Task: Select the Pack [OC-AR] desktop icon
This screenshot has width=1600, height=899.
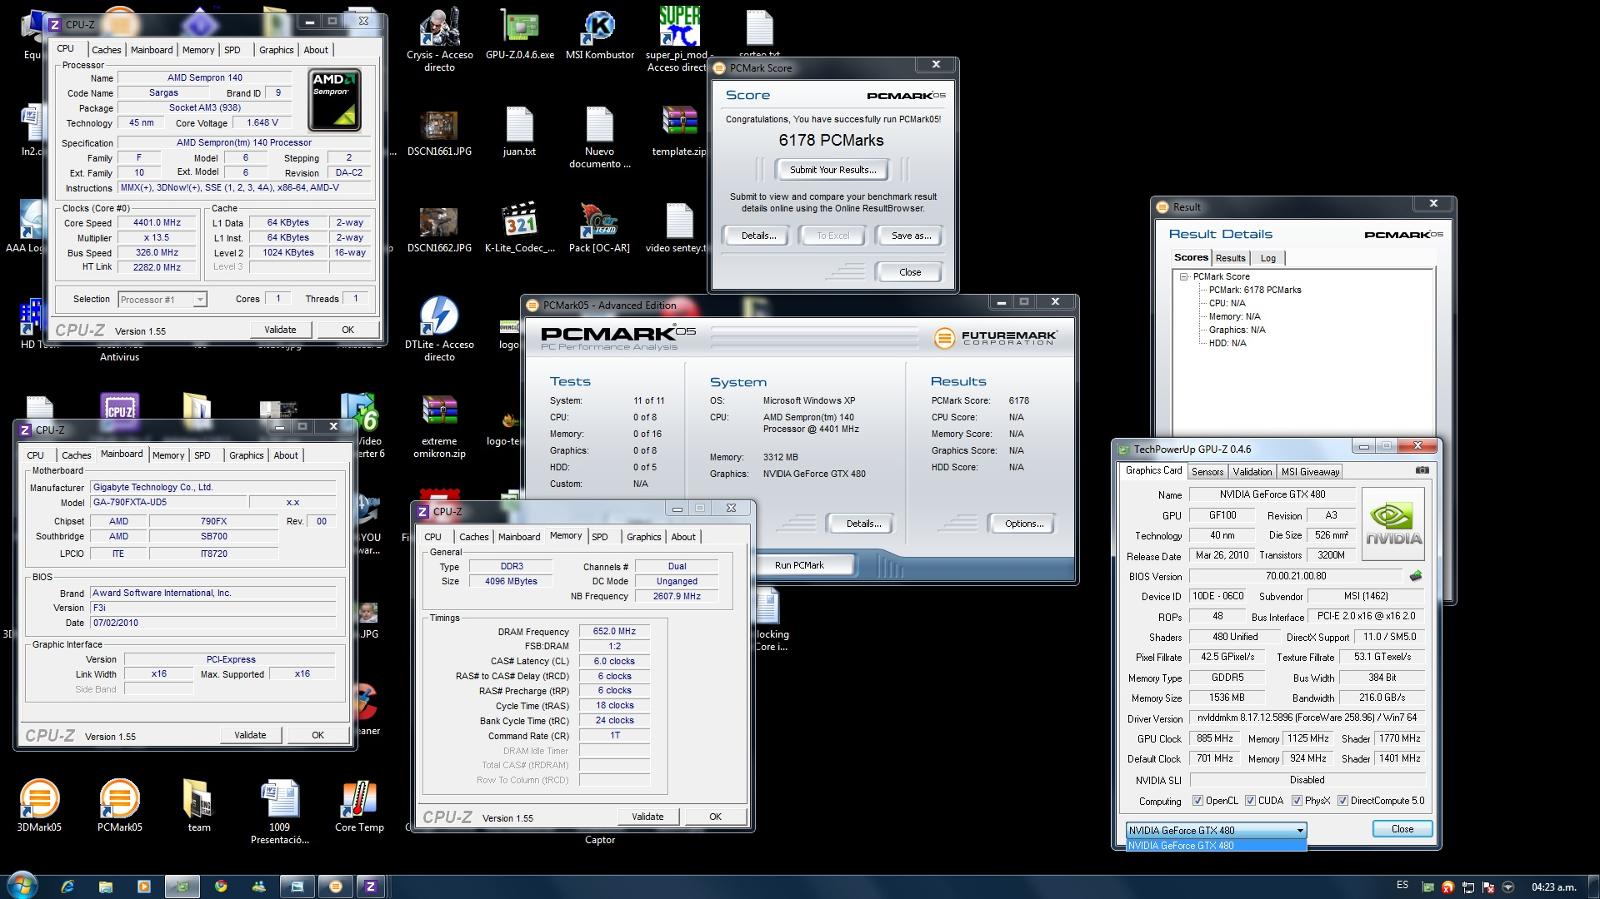Action: tap(599, 227)
